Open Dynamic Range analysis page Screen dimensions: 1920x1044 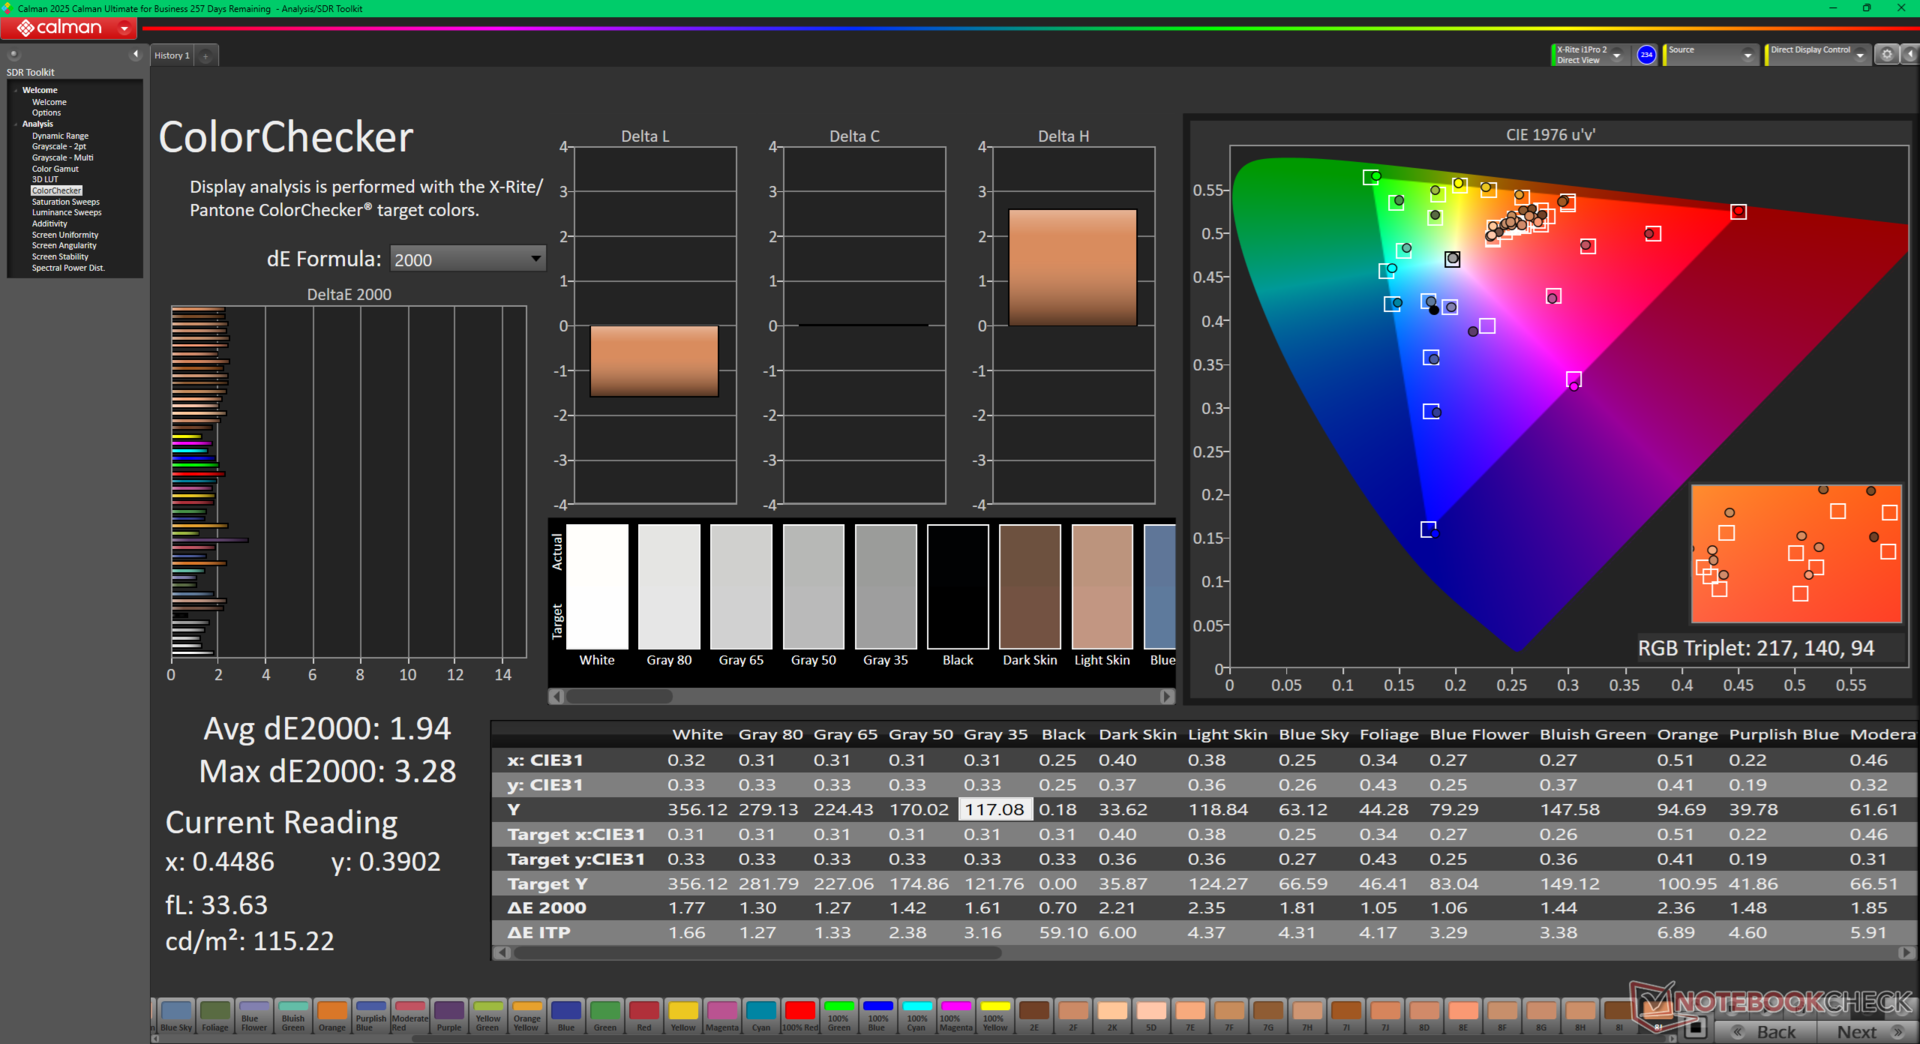pos(60,136)
